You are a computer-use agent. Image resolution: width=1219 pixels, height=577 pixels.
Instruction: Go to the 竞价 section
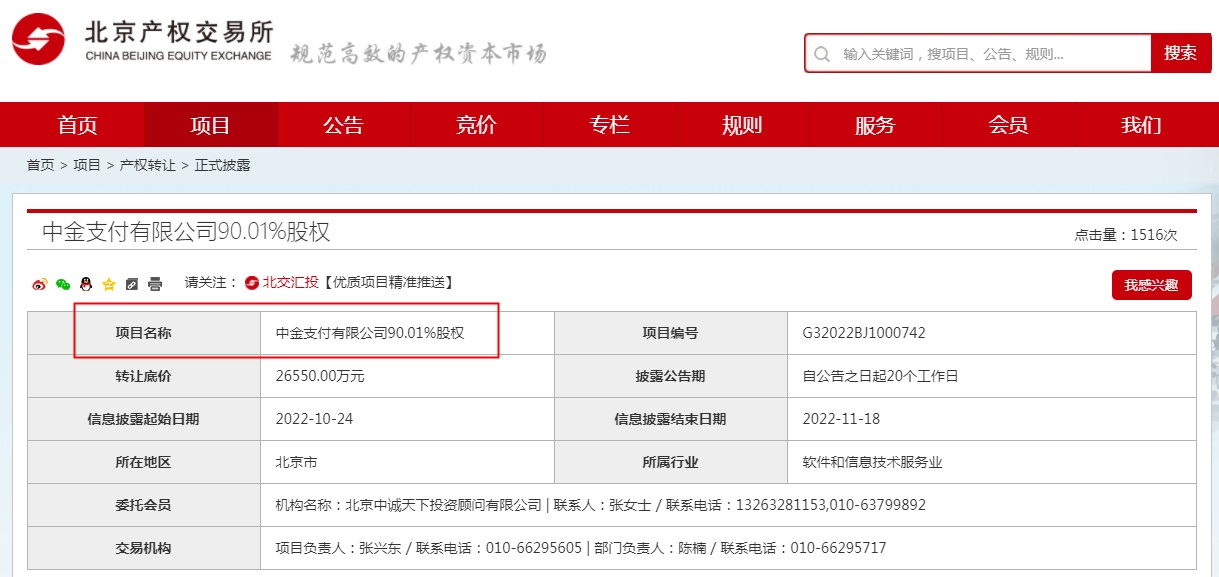[476, 125]
